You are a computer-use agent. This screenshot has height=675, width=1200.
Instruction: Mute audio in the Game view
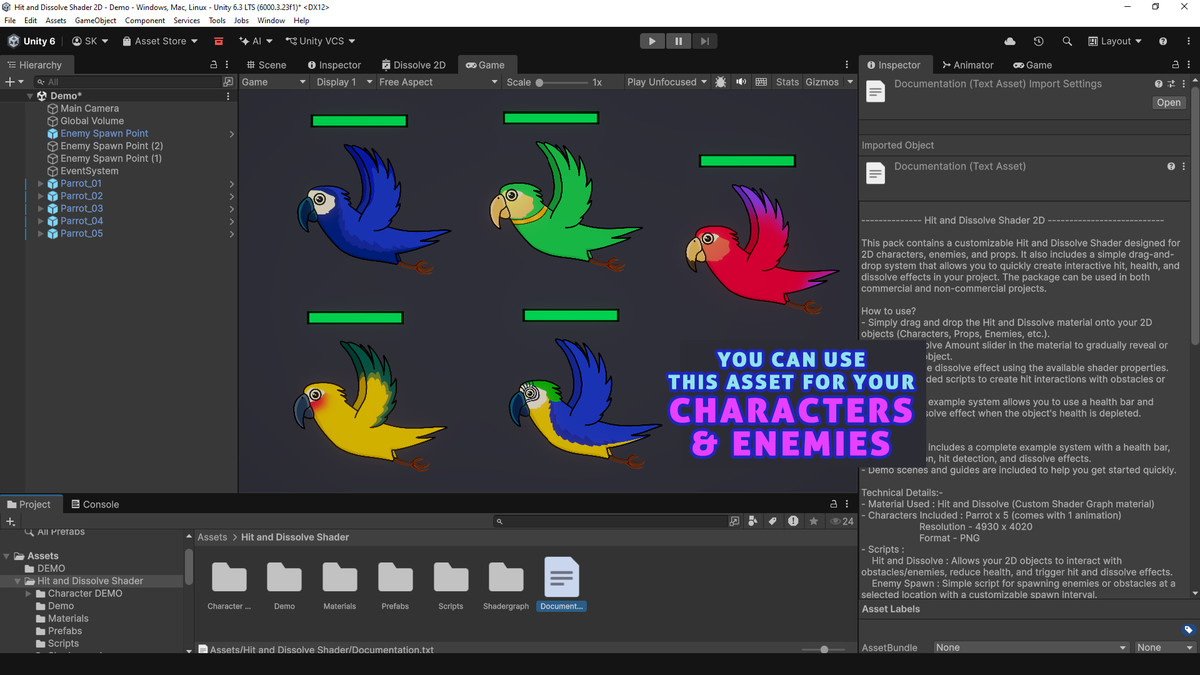click(x=741, y=82)
